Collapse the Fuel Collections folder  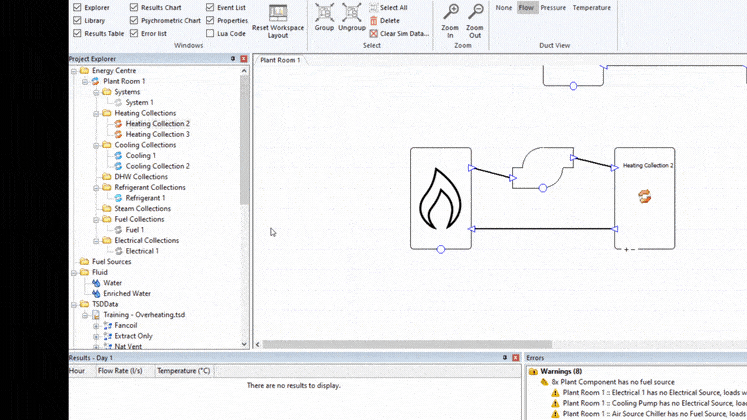click(x=96, y=220)
